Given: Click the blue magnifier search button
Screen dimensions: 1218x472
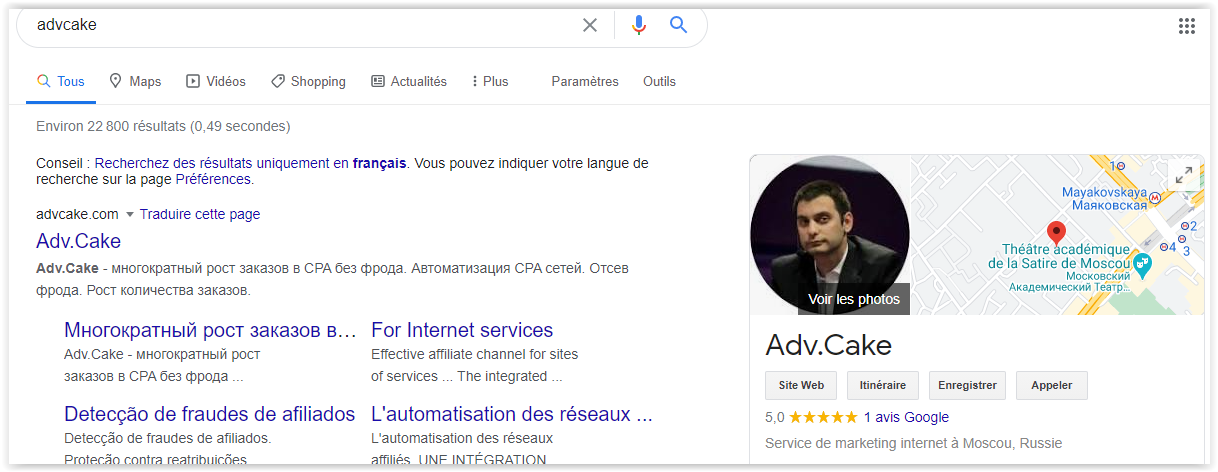Looking at the screenshot, I should pos(679,25).
